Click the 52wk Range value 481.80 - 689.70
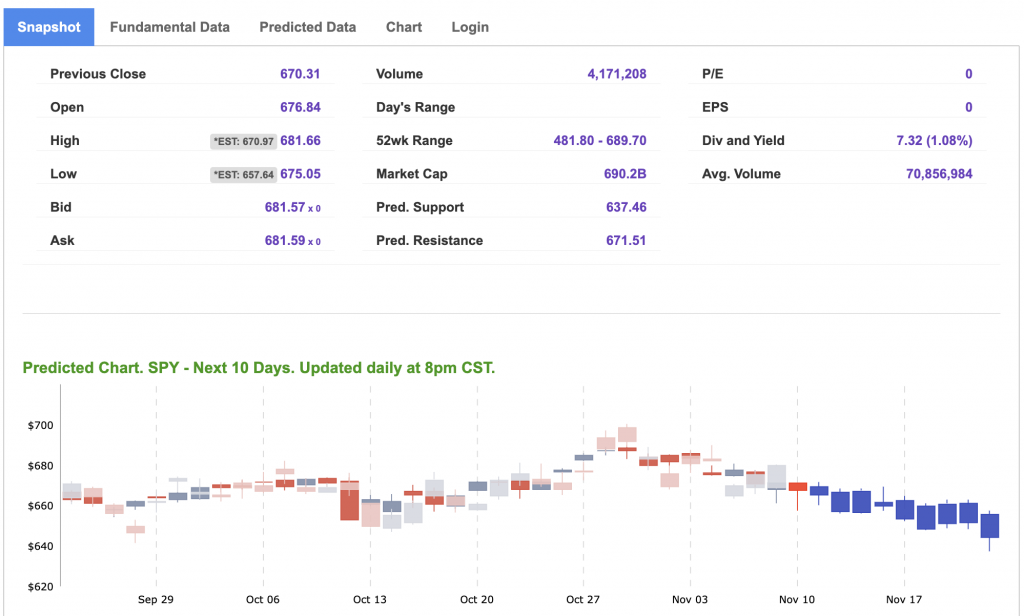 click(599, 141)
